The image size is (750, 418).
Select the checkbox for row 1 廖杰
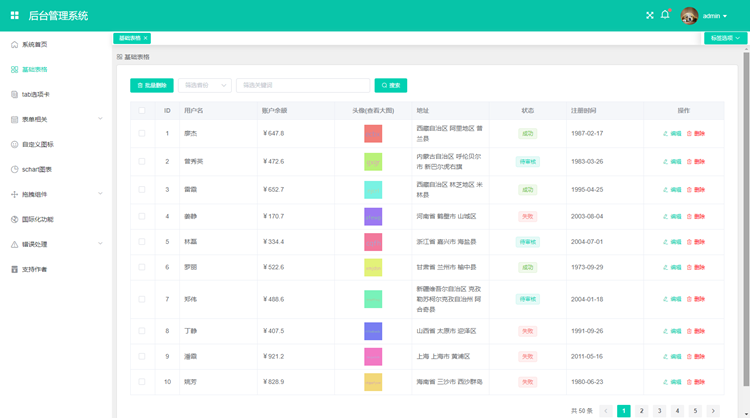coord(142,133)
